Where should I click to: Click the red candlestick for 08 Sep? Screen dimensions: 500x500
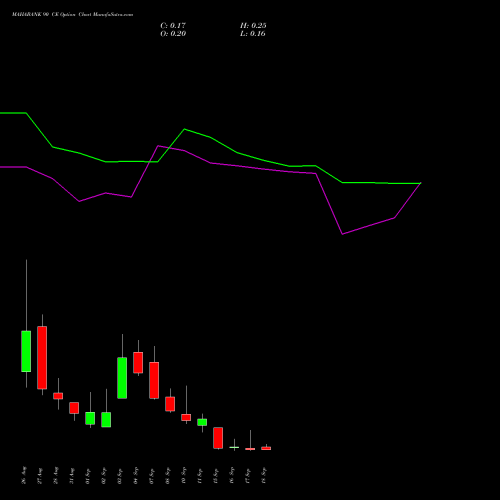(x=170, y=404)
